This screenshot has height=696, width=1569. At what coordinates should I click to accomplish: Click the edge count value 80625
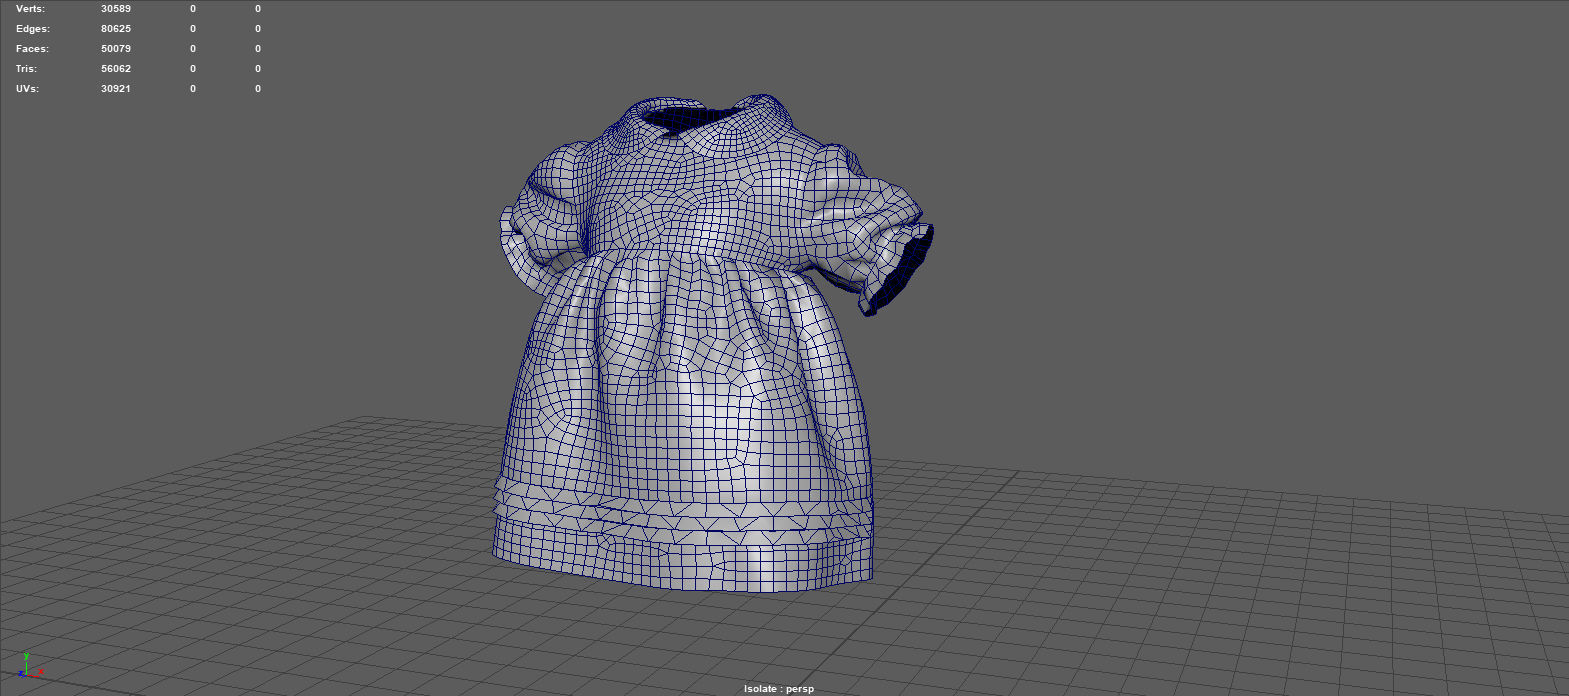116,29
